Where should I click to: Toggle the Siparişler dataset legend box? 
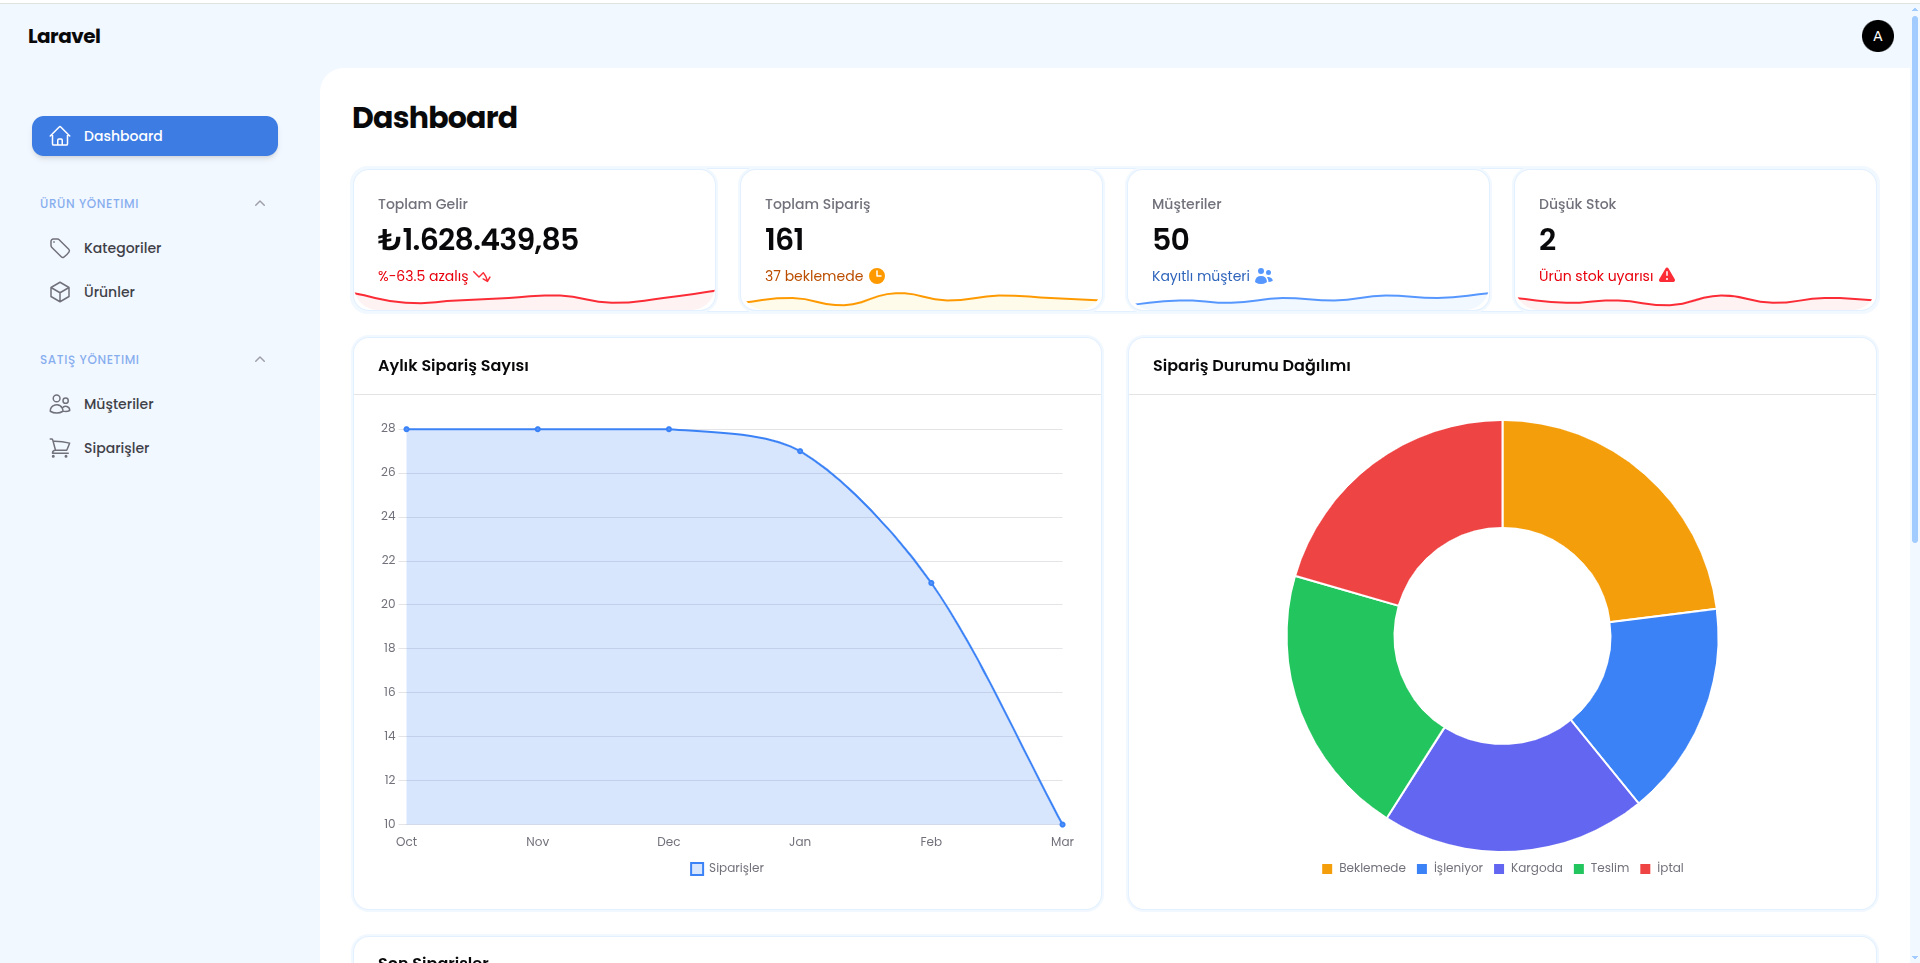[x=697, y=868]
